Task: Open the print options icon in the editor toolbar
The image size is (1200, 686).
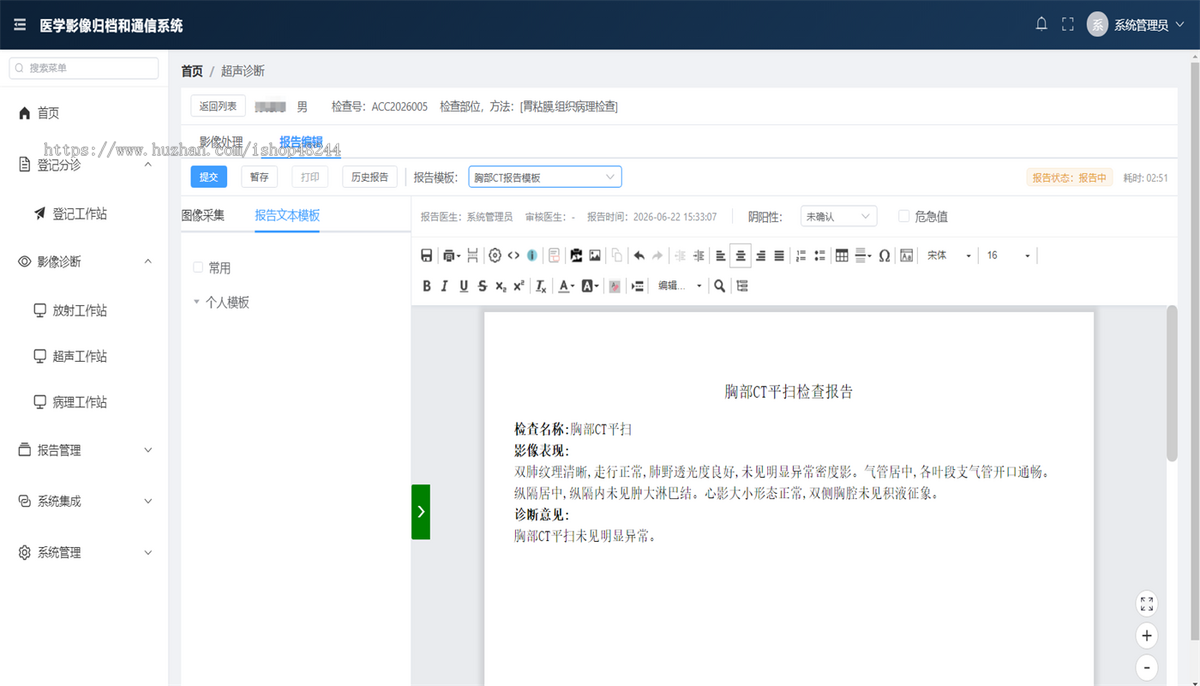Action: coord(451,256)
